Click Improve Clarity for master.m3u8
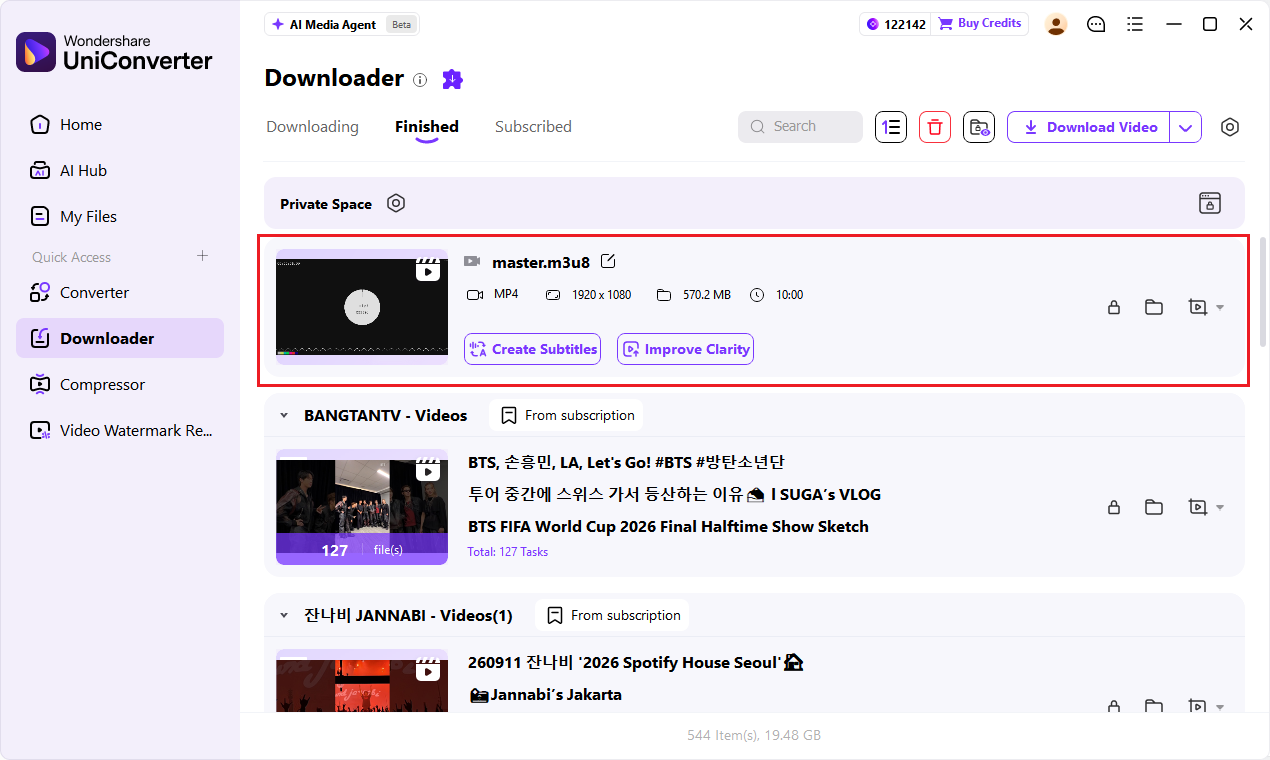 click(x=685, y=349)
